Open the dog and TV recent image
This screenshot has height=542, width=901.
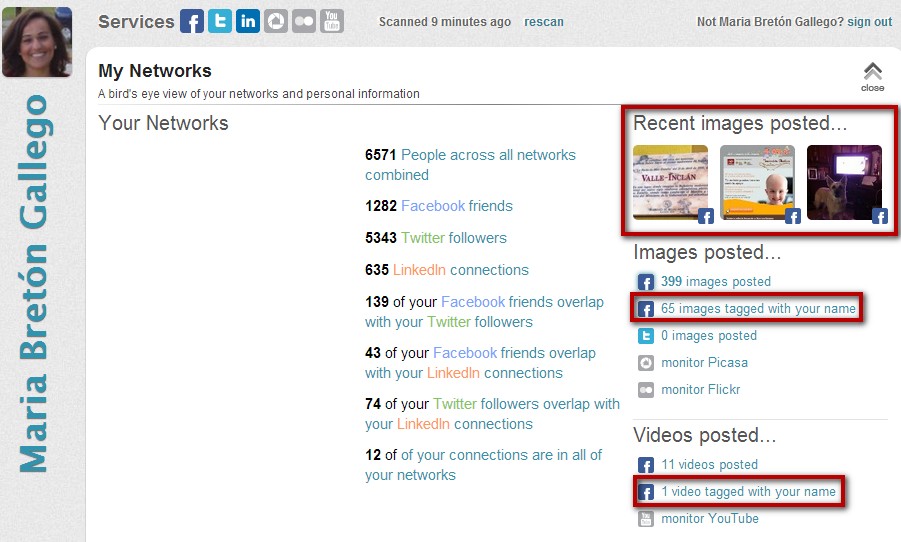pyautogui.click(x=844, y=182)
